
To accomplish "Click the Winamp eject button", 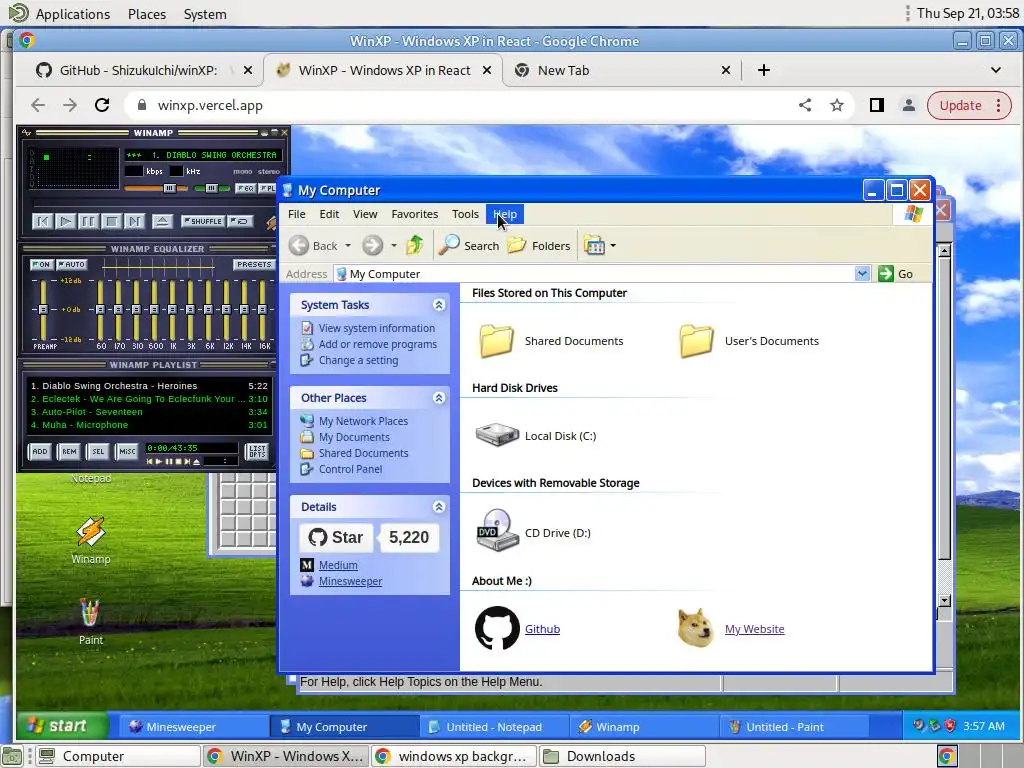I will tap(162, 221).
